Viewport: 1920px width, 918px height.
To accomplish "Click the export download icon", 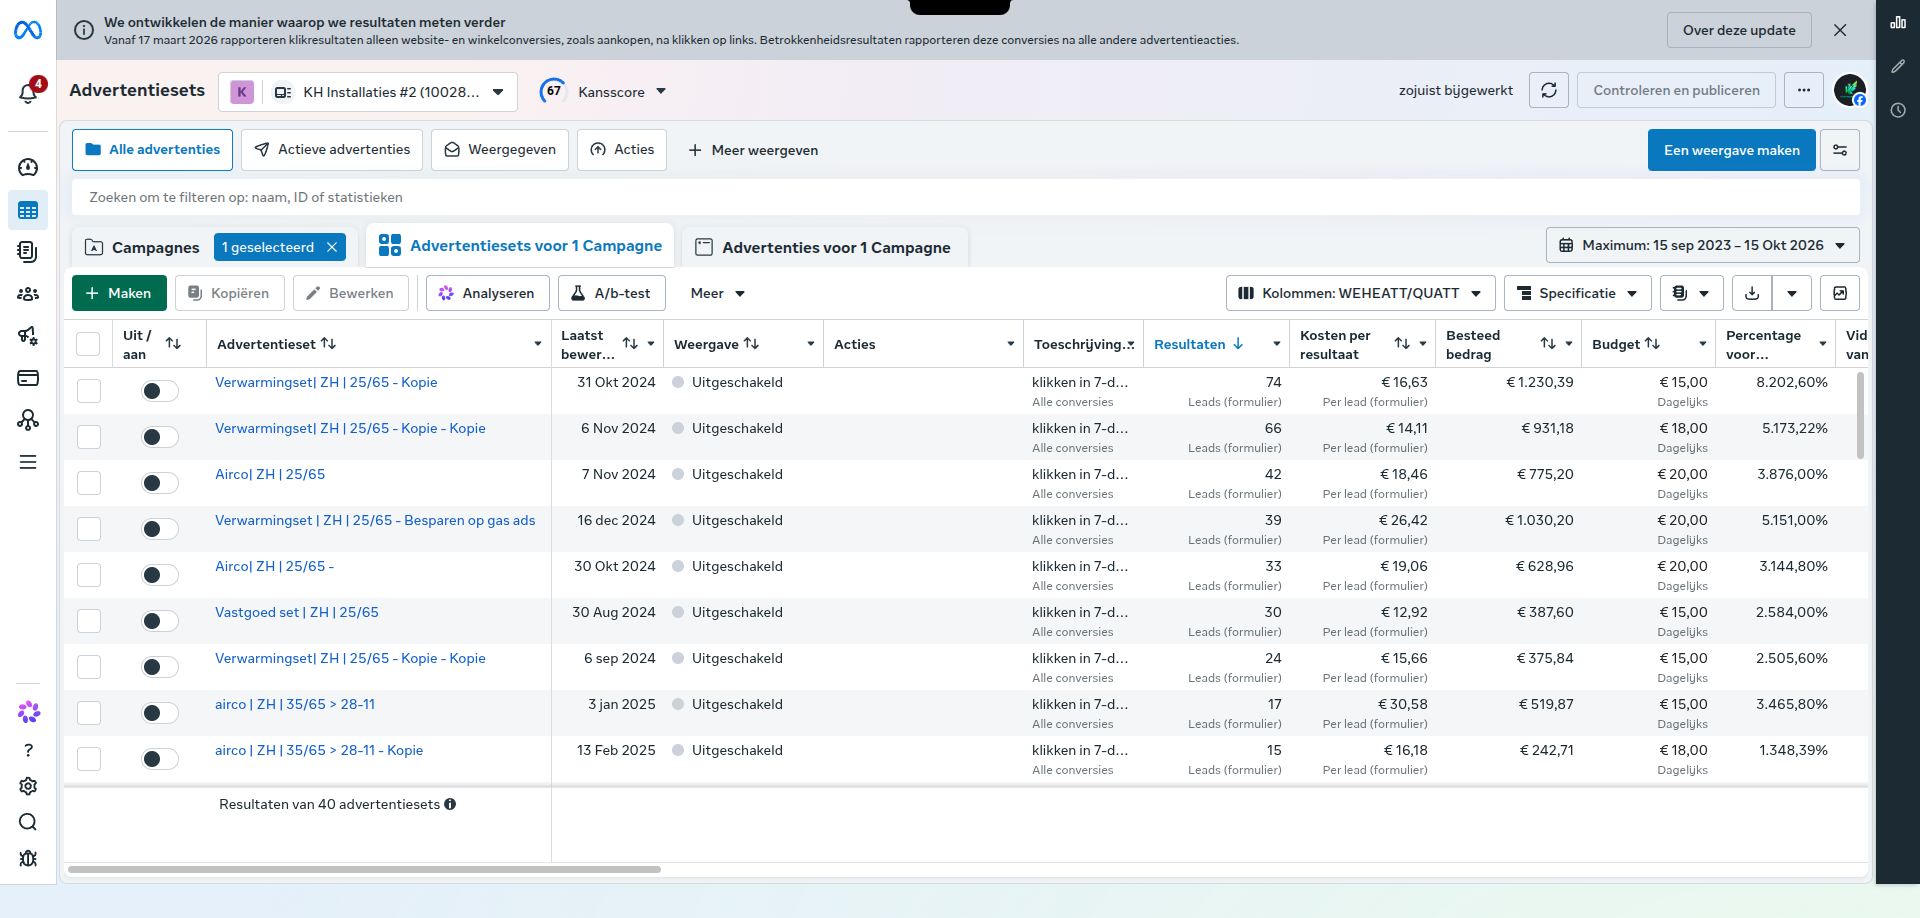I will click(1752, 293).
